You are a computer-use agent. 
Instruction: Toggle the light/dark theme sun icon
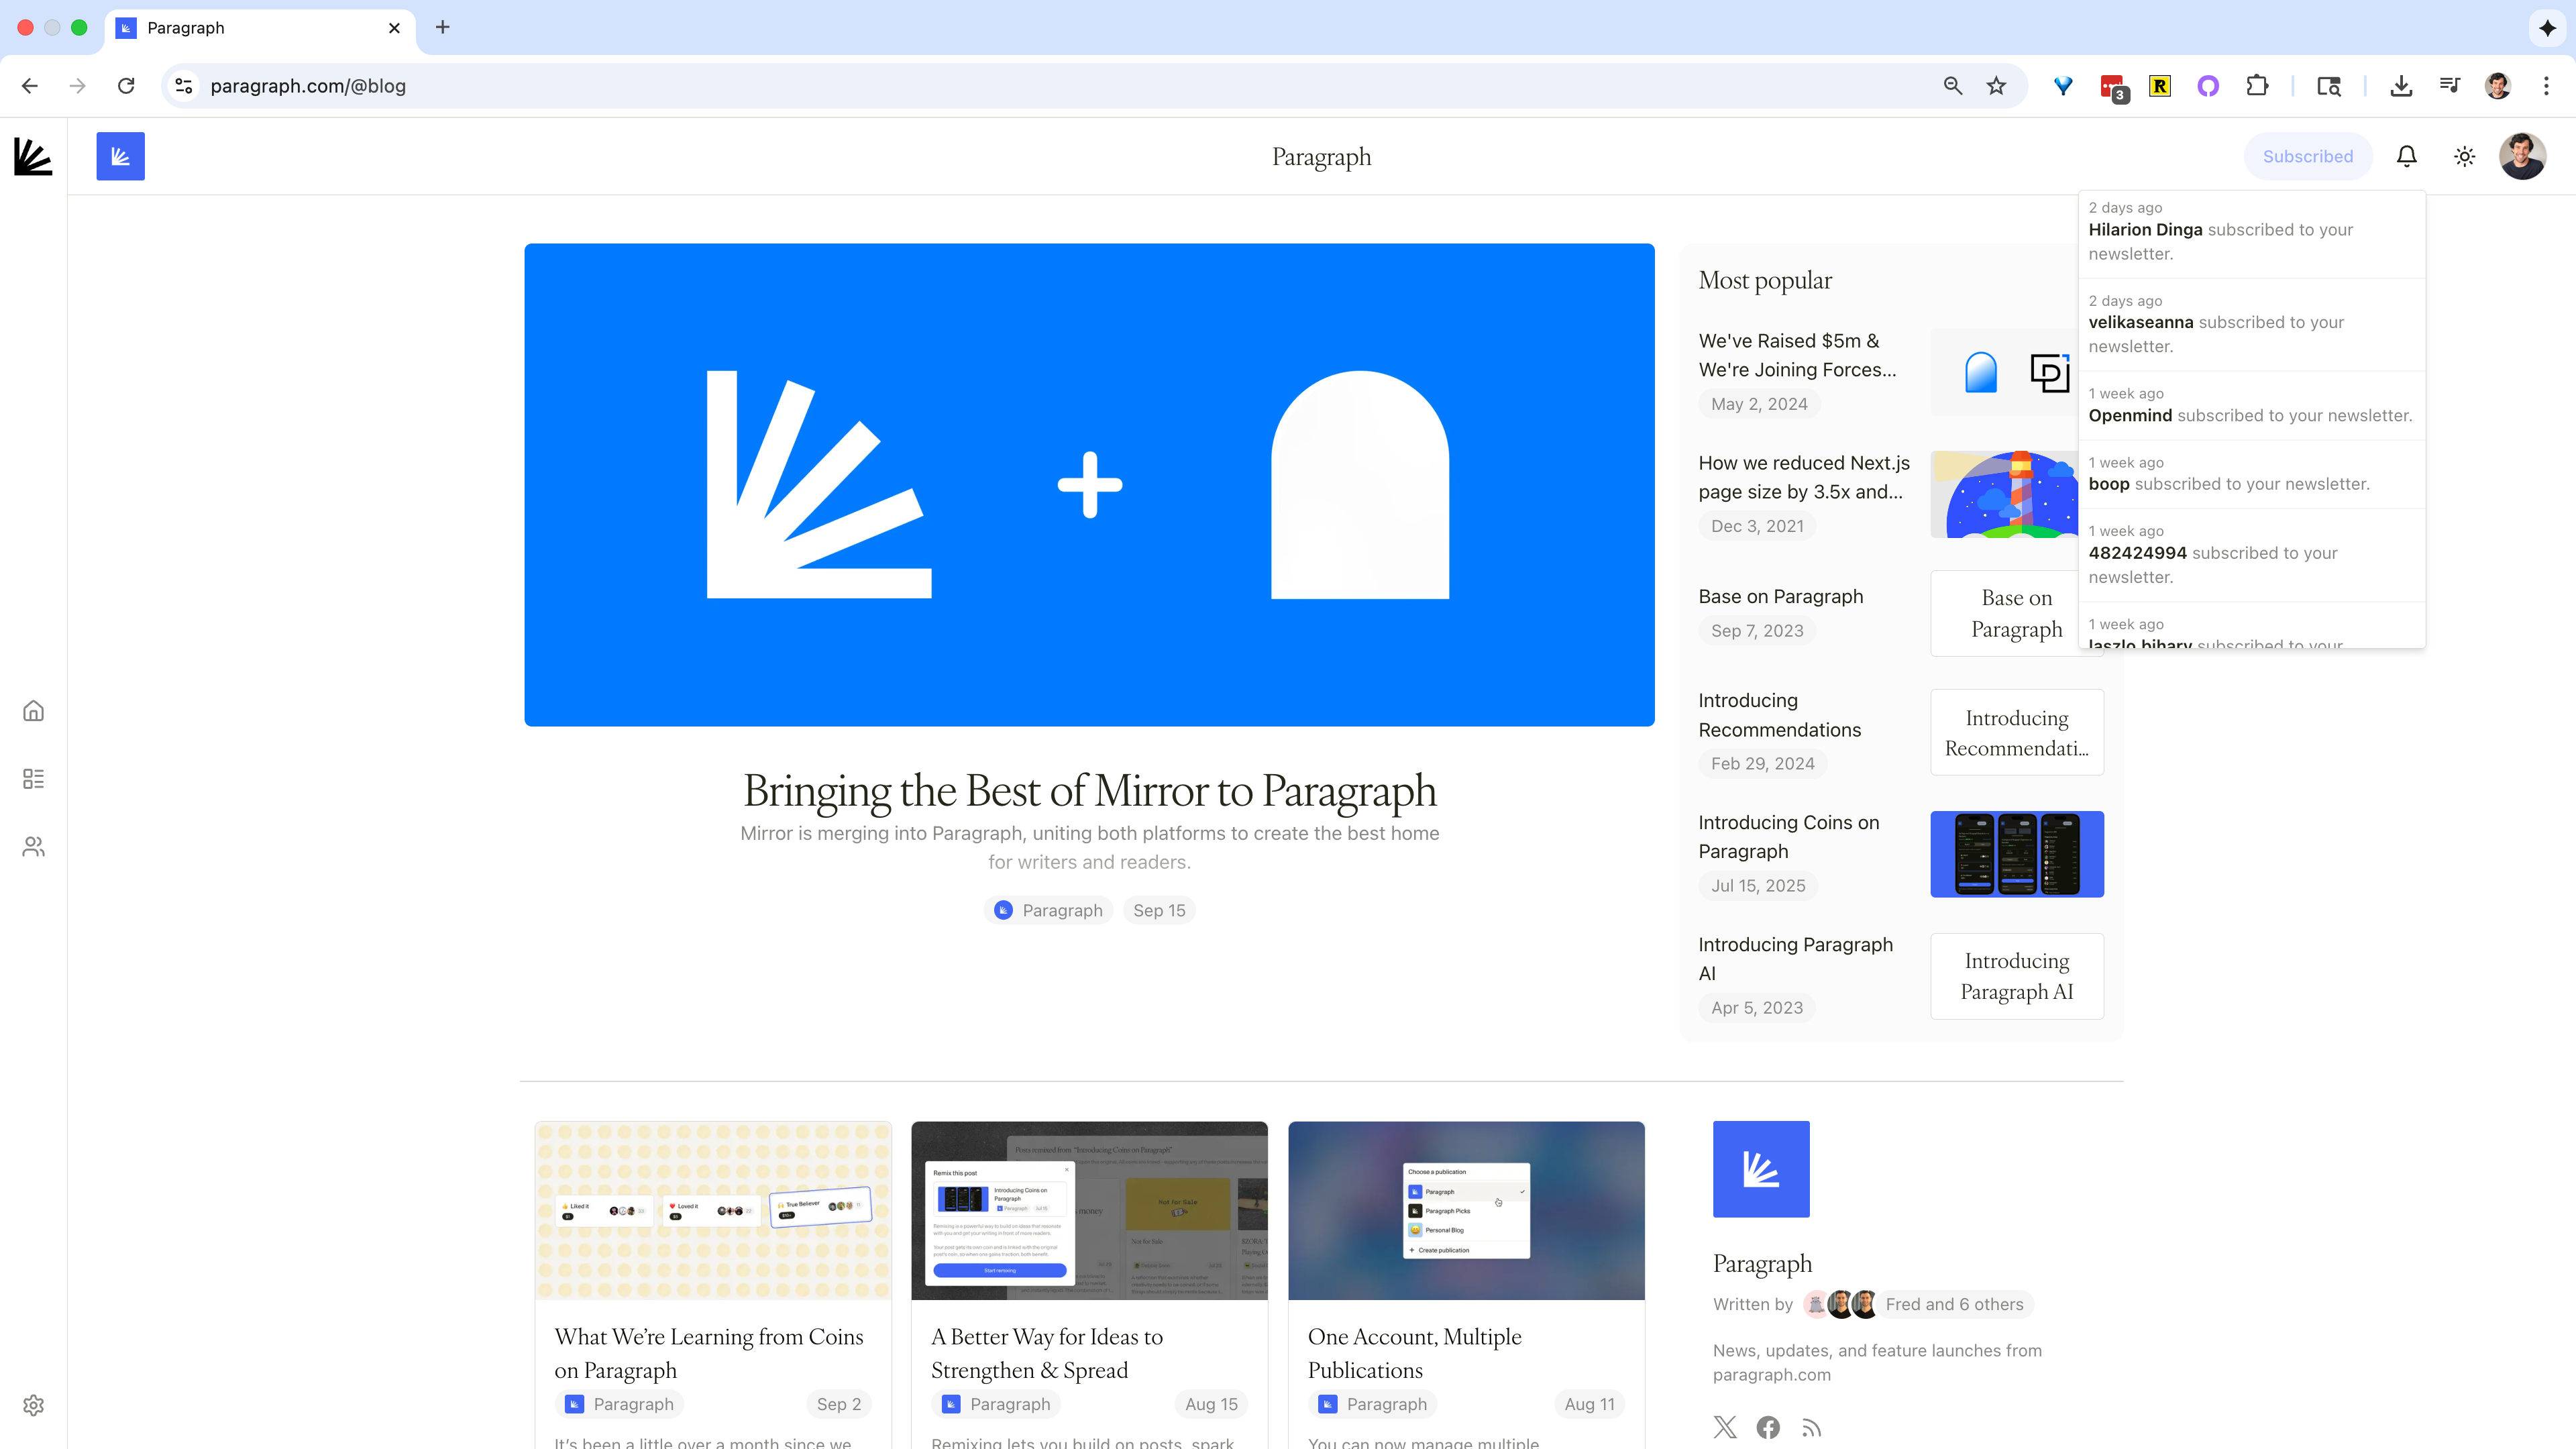[x=2464, y=156]
